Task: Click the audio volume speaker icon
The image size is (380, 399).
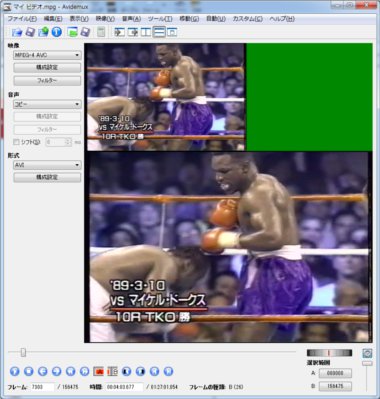Action: tap(367, 353)
